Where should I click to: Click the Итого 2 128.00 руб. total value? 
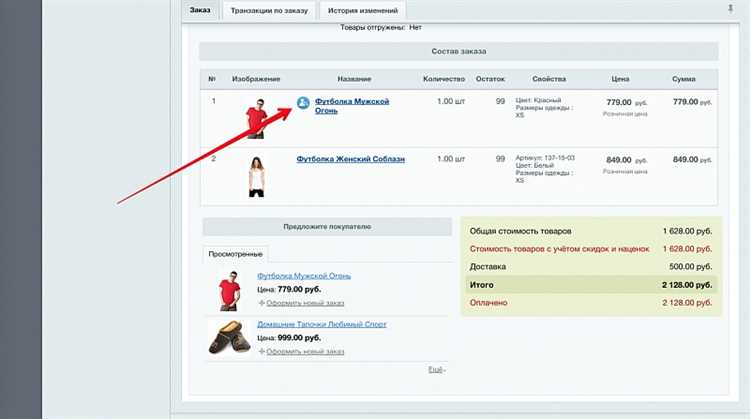pyautogui.click(x=687, y=285)
